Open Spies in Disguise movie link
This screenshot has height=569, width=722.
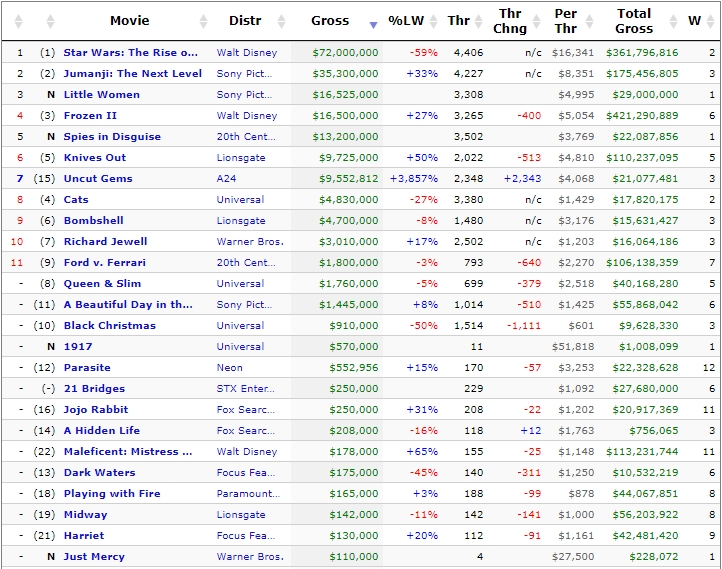click(x=112, y=137)
